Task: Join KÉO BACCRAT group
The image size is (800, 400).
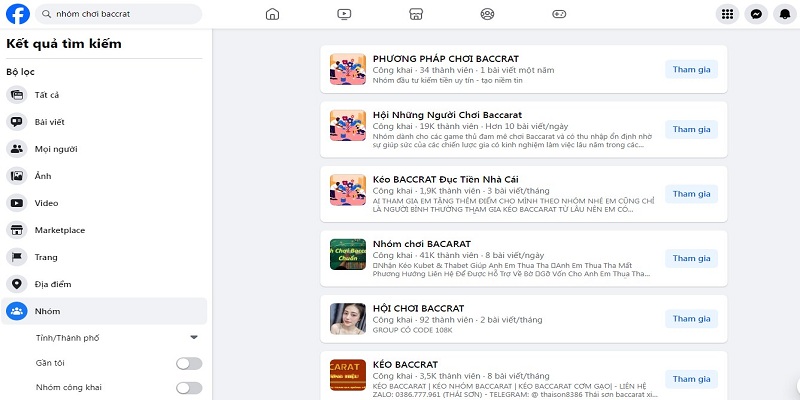Action: tap(691, 379)
